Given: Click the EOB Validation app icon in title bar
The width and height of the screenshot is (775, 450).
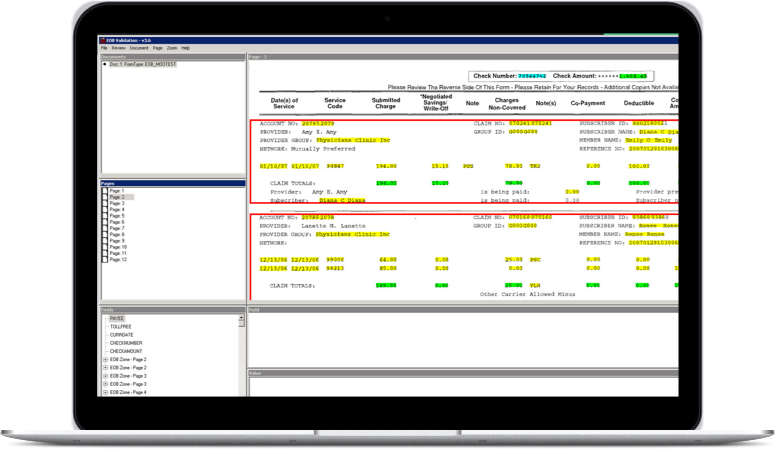Looking at the screenshot, I should click(104, 41).
